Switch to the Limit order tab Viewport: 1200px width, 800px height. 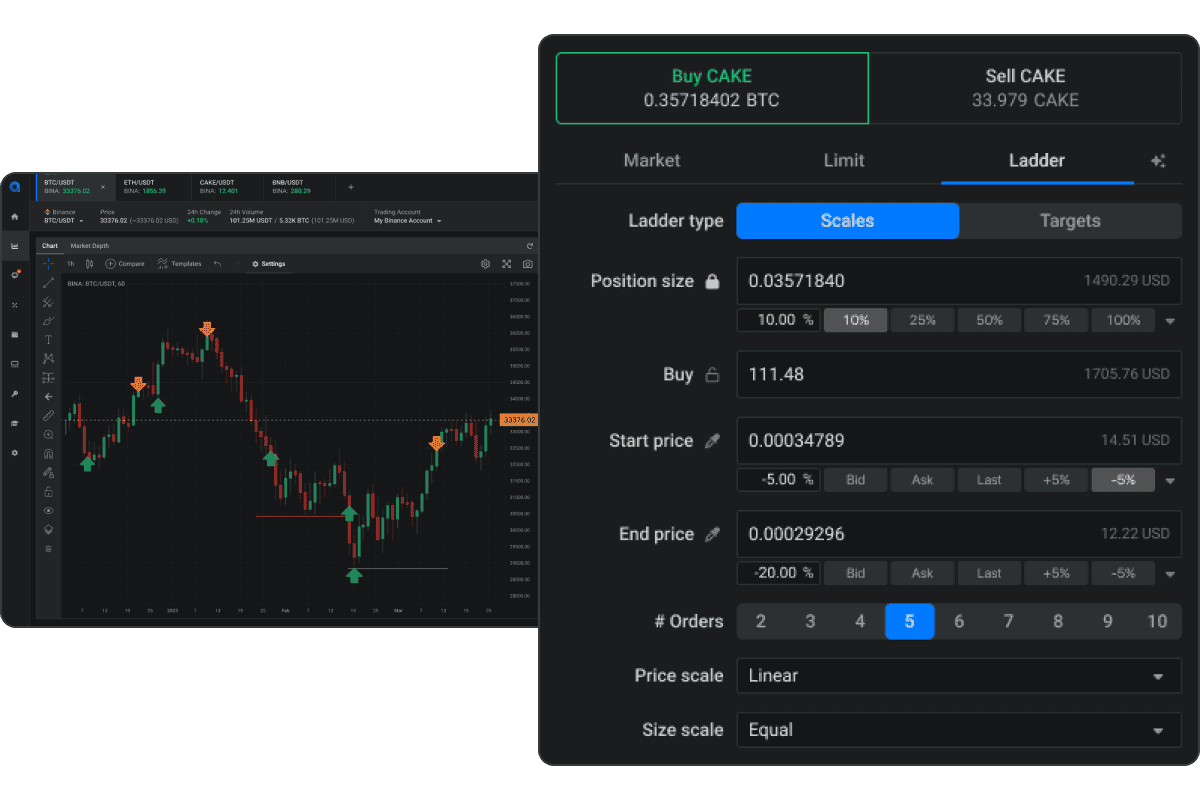click(844, 160)
